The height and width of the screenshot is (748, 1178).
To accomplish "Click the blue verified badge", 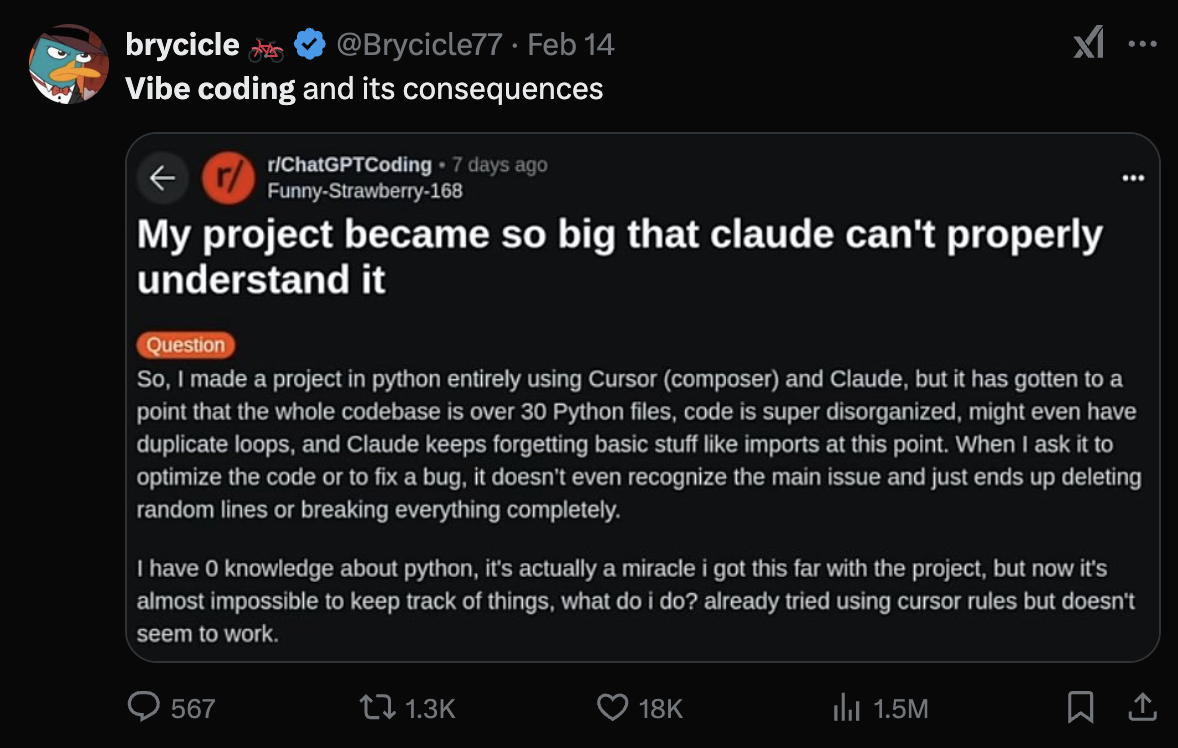I will [x=310, y=45].
